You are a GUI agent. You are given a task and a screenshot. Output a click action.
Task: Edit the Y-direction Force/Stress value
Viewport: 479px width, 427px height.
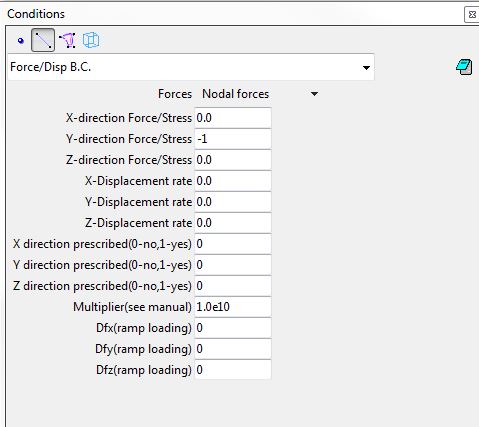tap(233, 139)
